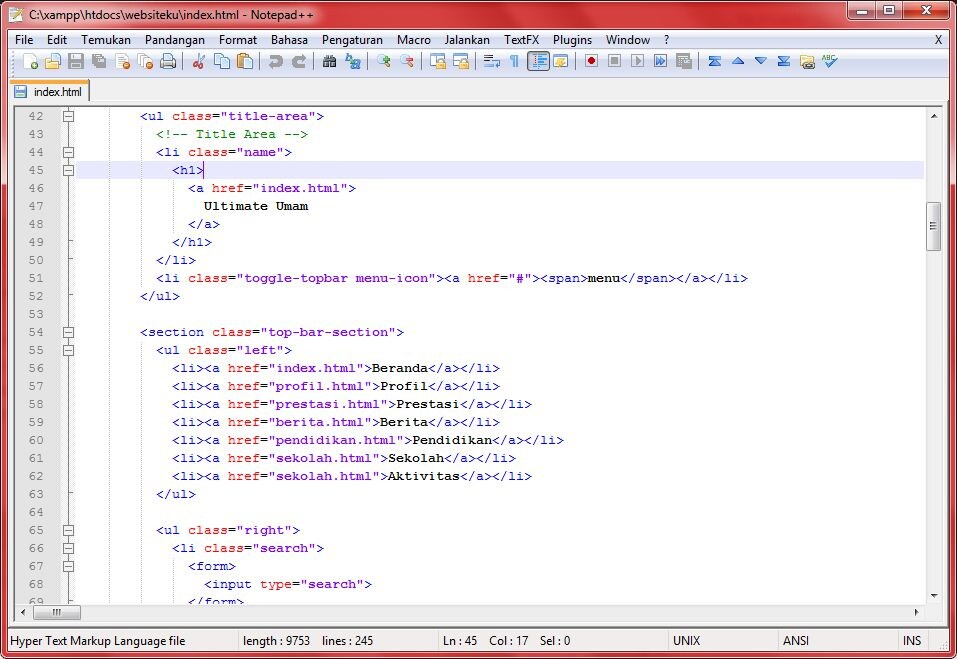
Task: Click the Copy icon in toolbar
Action: (222, 61)
